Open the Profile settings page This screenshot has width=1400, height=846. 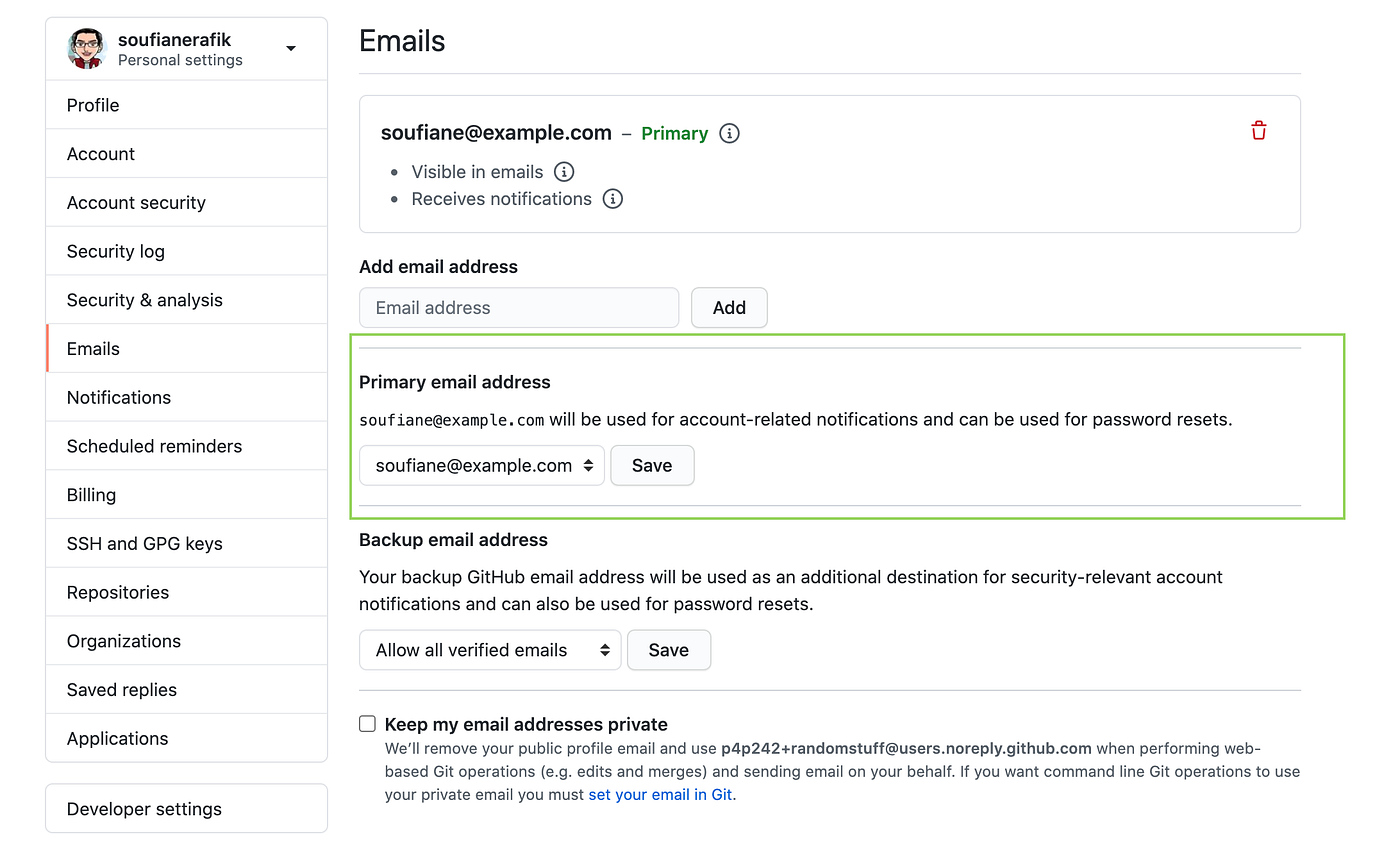click(187, 105)
